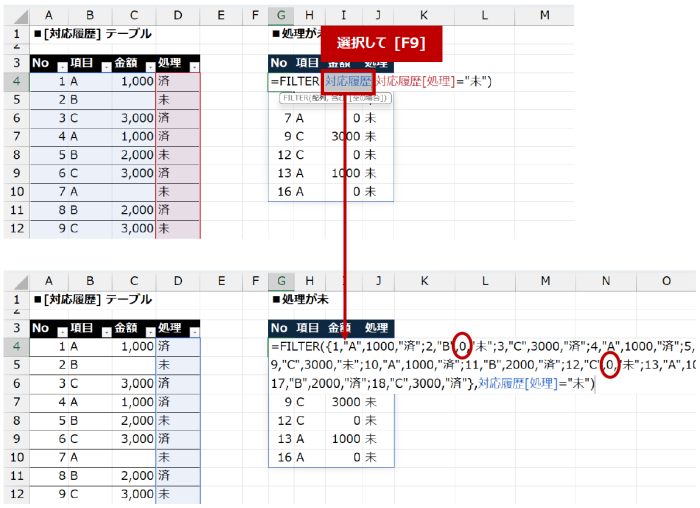Open the 金額 filter dropdown in upper table
This screenshot has width=700, height=508.
pyautogui.click(x=148, y=65)
